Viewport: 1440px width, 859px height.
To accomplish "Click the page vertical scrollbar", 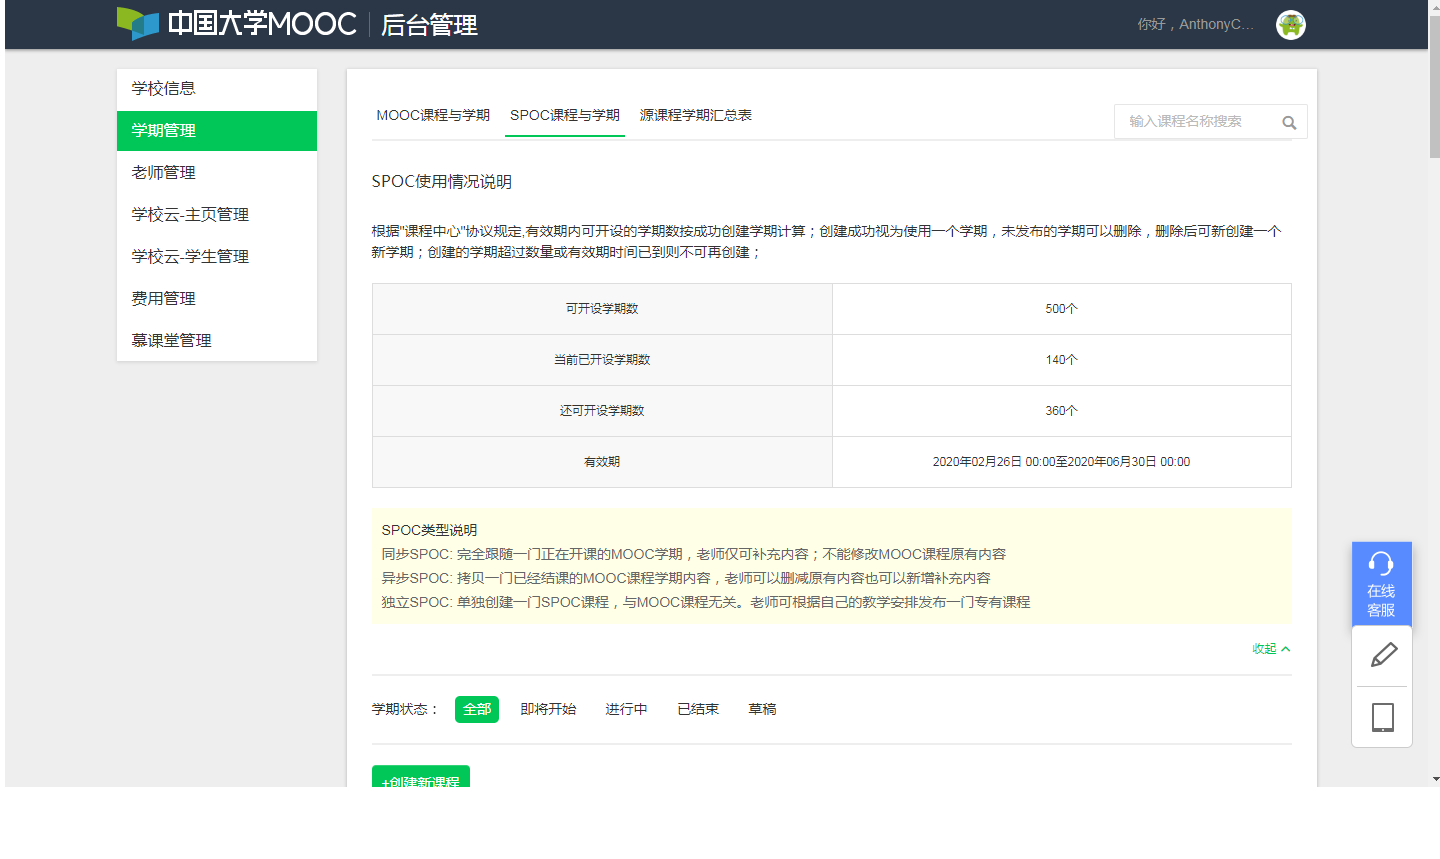I will pyautogui.click(x=1435, y=85).
